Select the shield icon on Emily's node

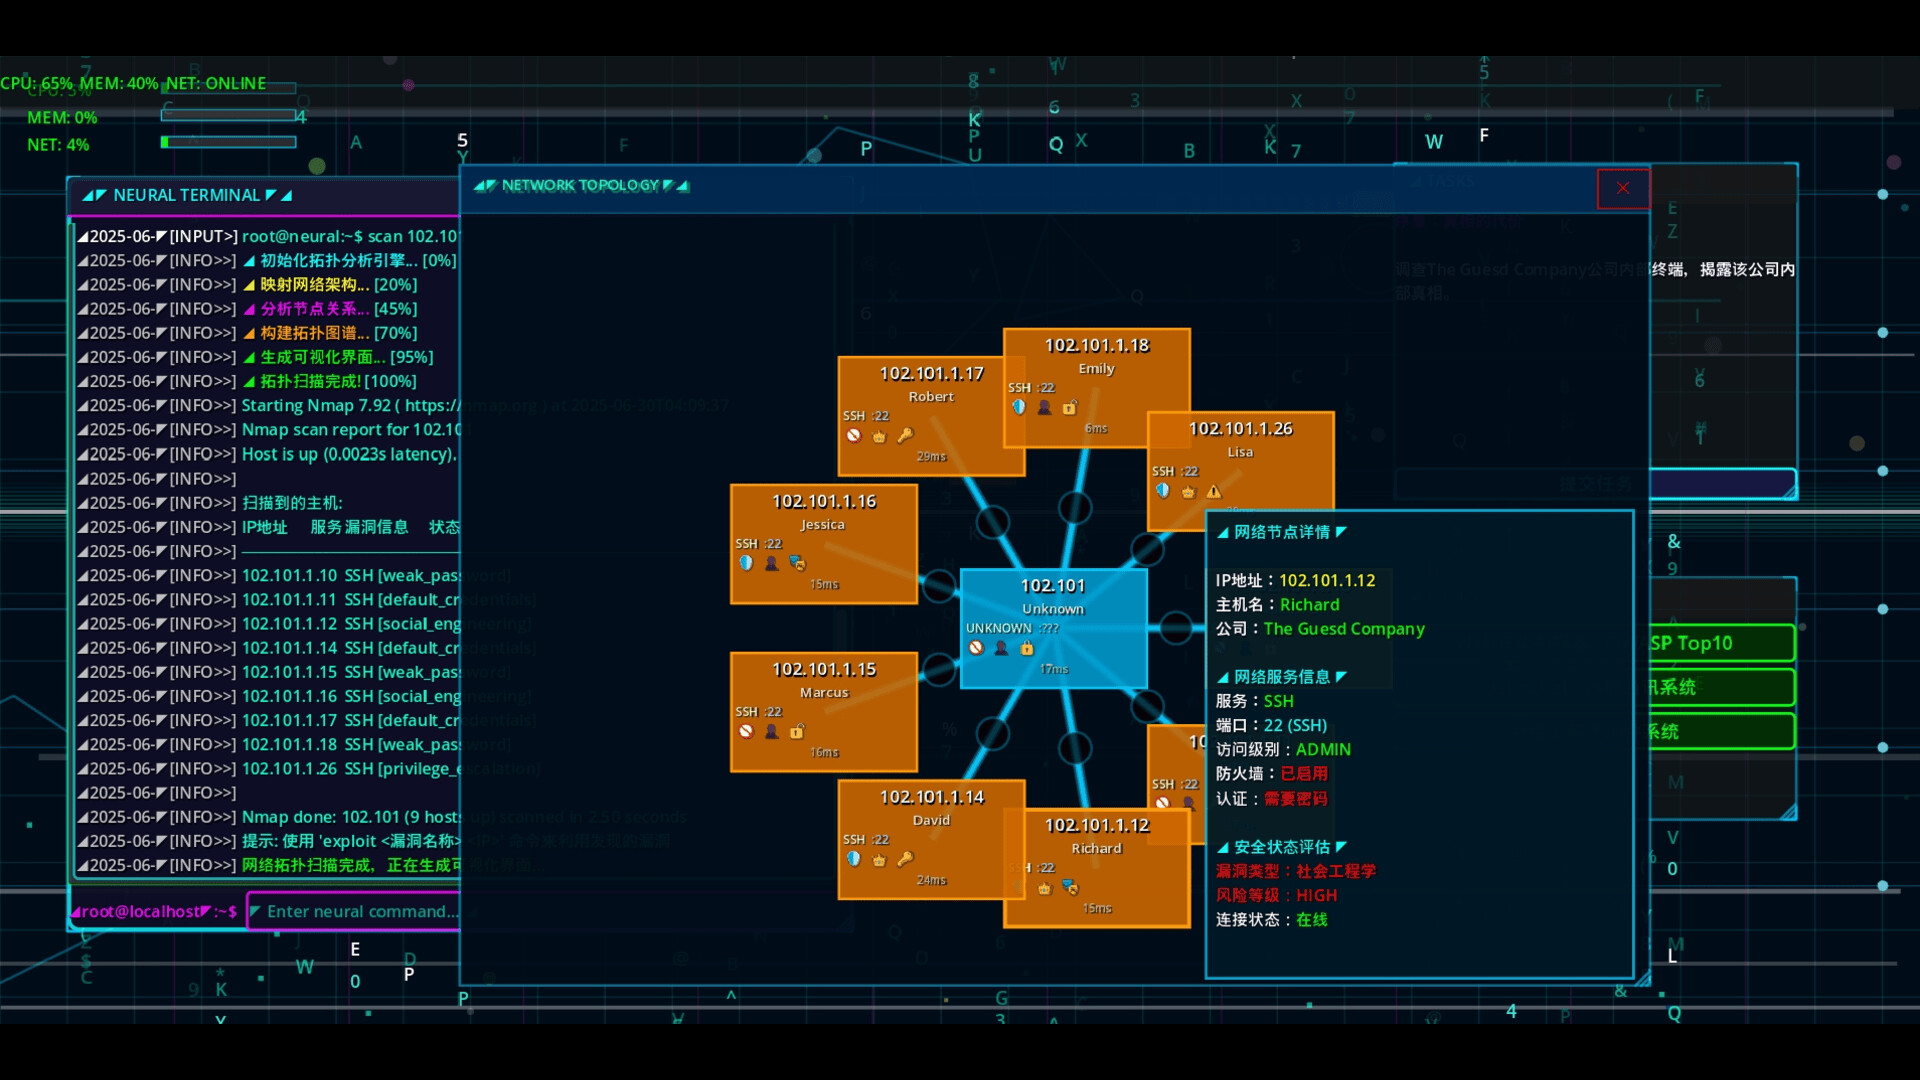[1017, 408]
